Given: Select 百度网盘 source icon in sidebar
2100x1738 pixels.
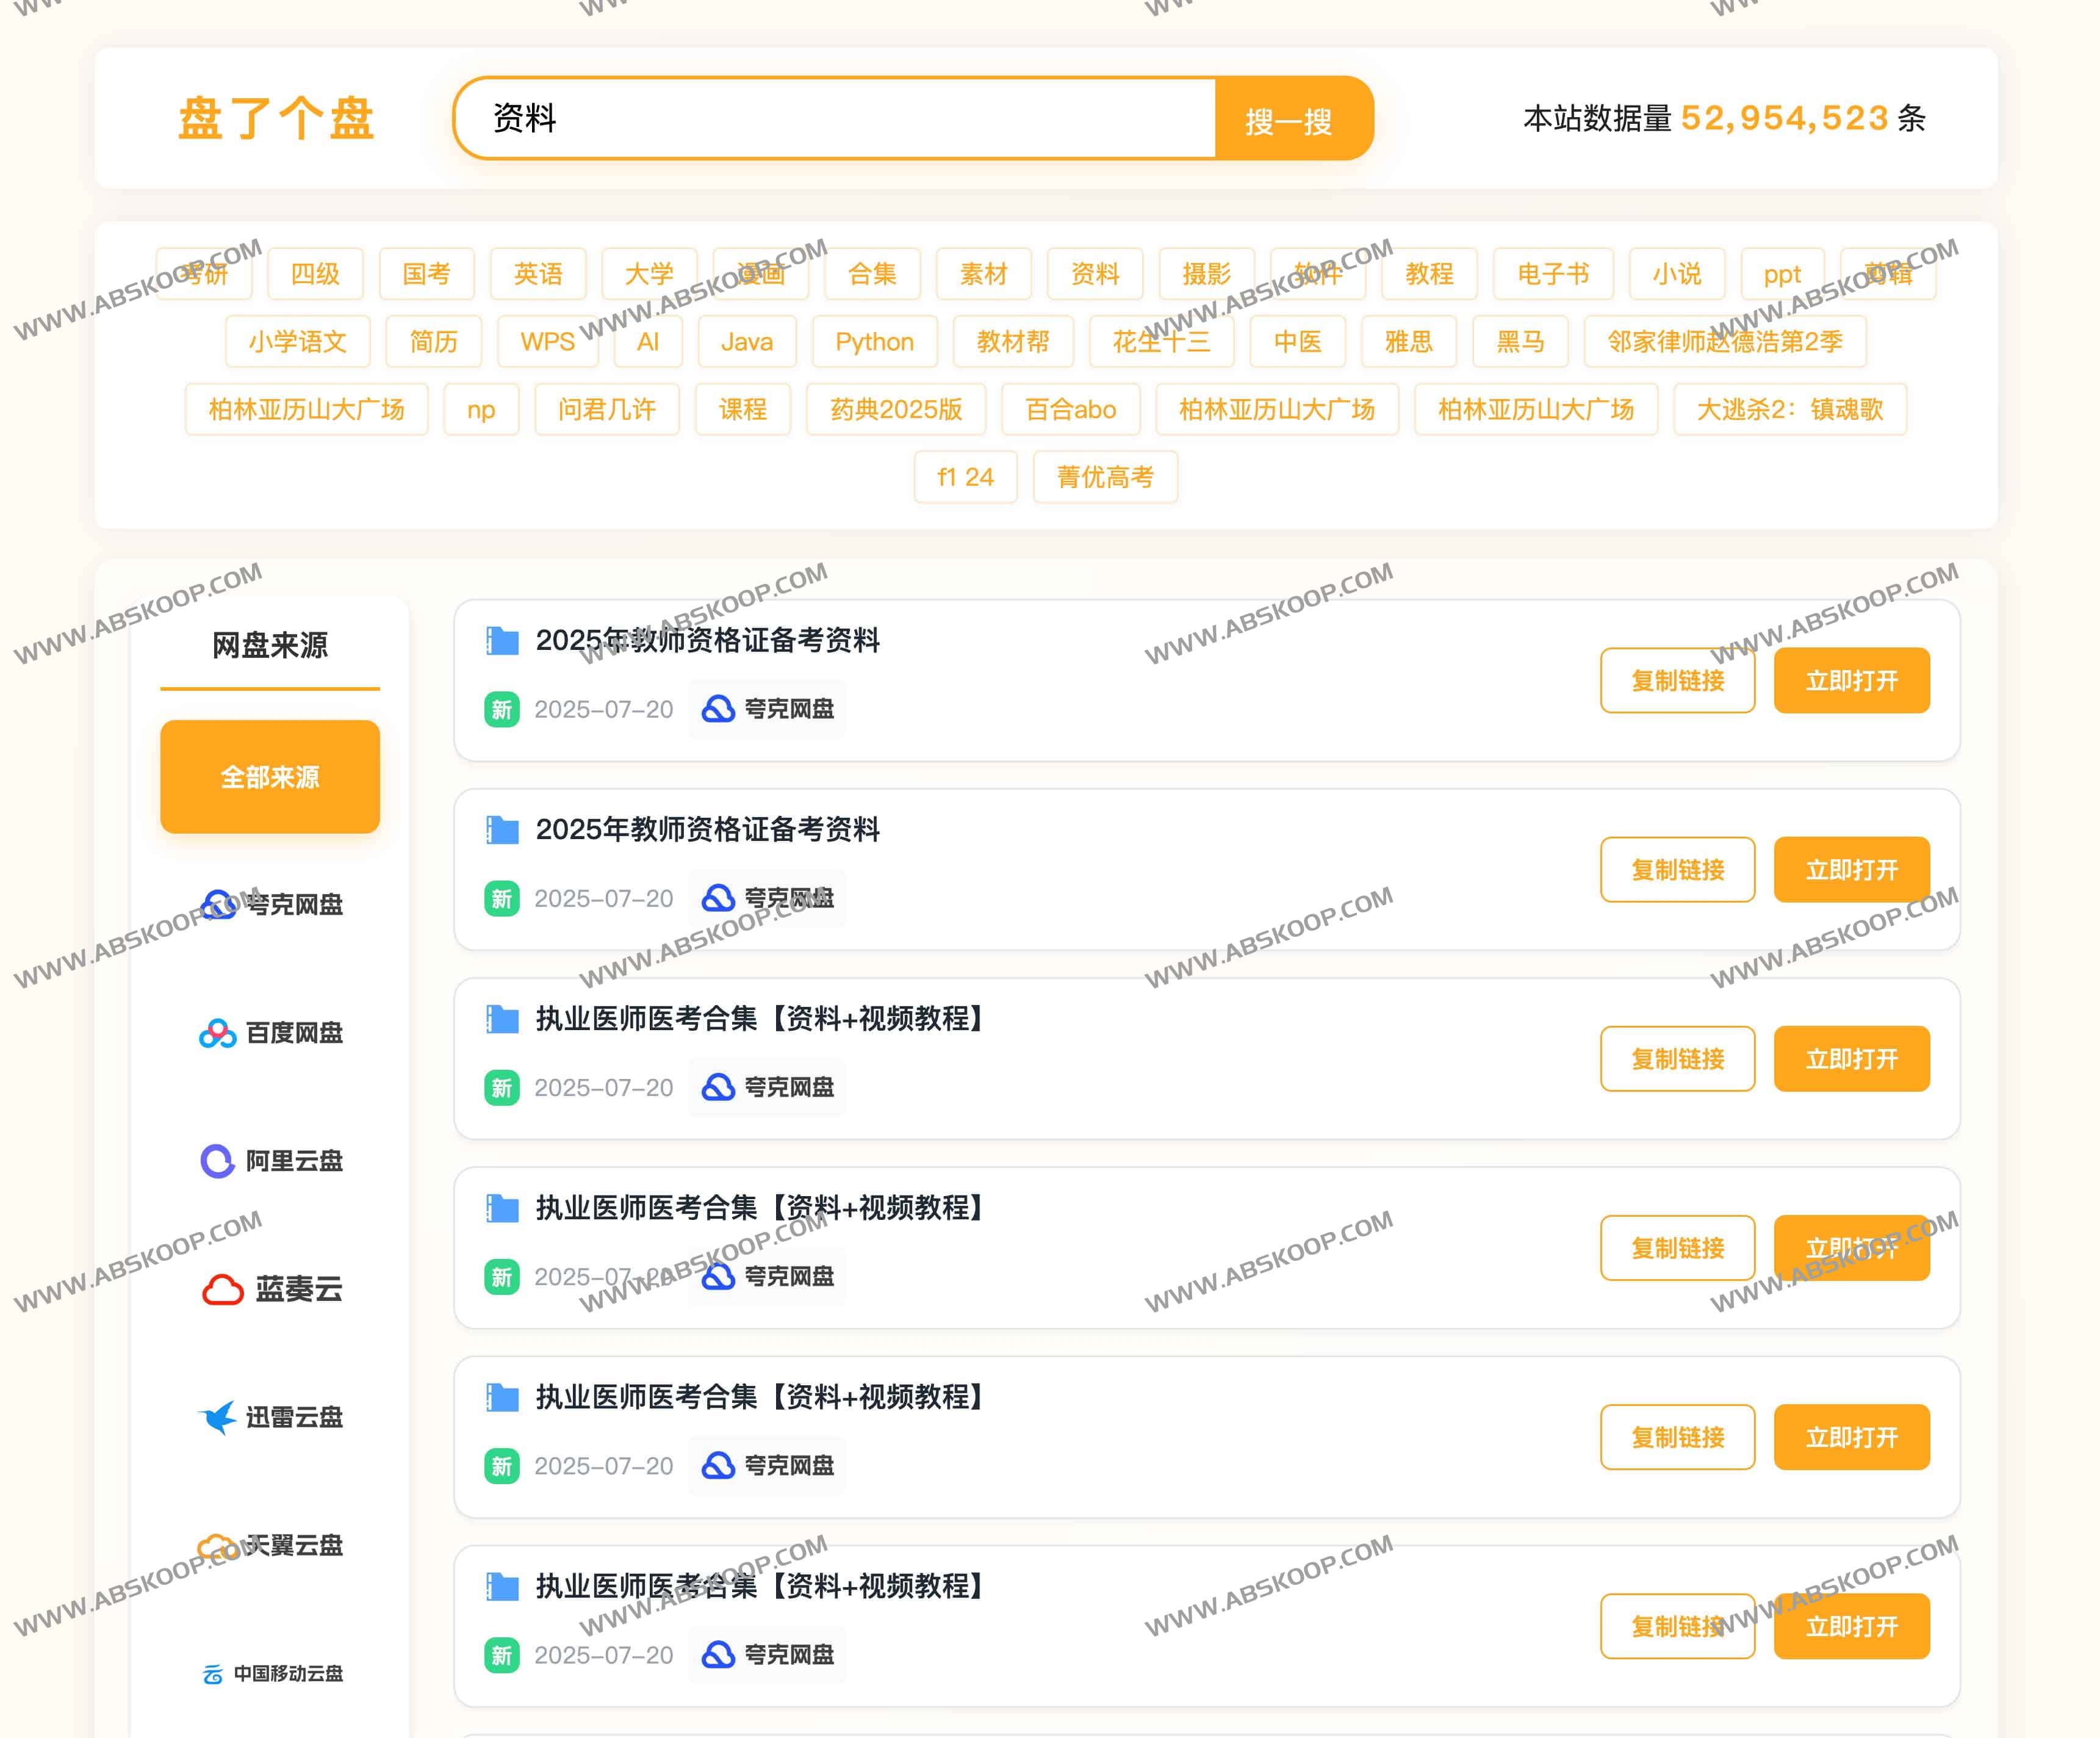Looking at the screenshot, I should 217,1033.
